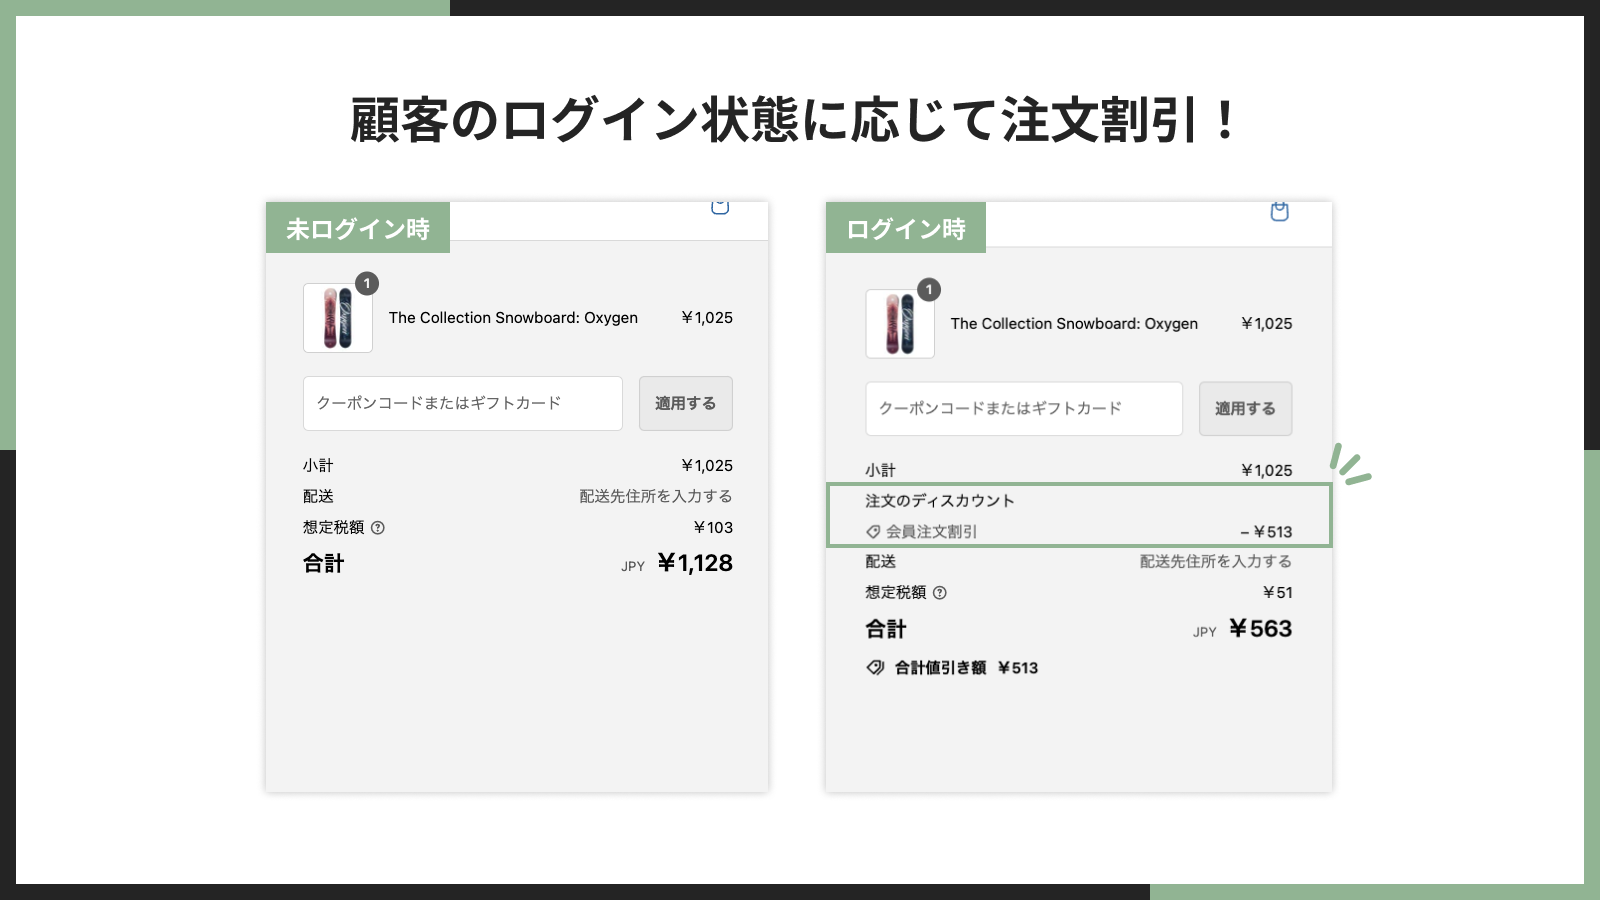The height and width of the screenshot is (900, 1600).
Task: Click the coupon code field in right panel
Action: coord(1023,408)
